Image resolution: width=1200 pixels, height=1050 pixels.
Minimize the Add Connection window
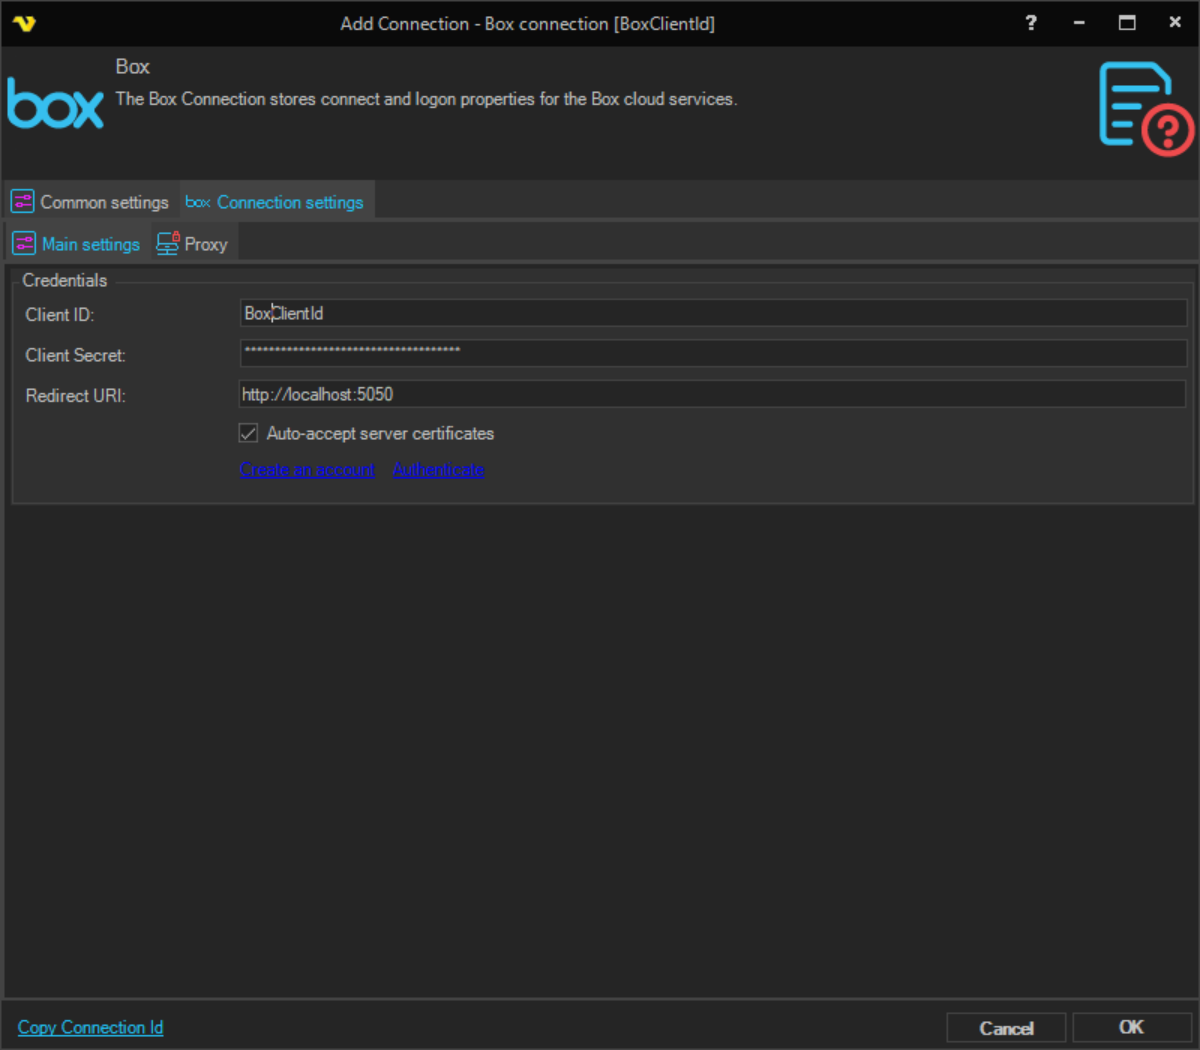[1079, 23]
